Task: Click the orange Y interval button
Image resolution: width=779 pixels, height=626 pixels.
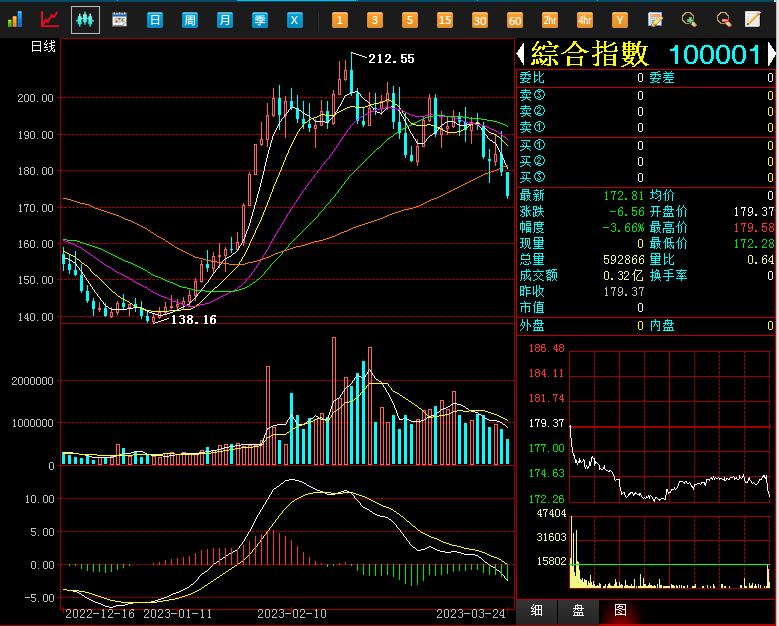Action: (x=620, y=20)
